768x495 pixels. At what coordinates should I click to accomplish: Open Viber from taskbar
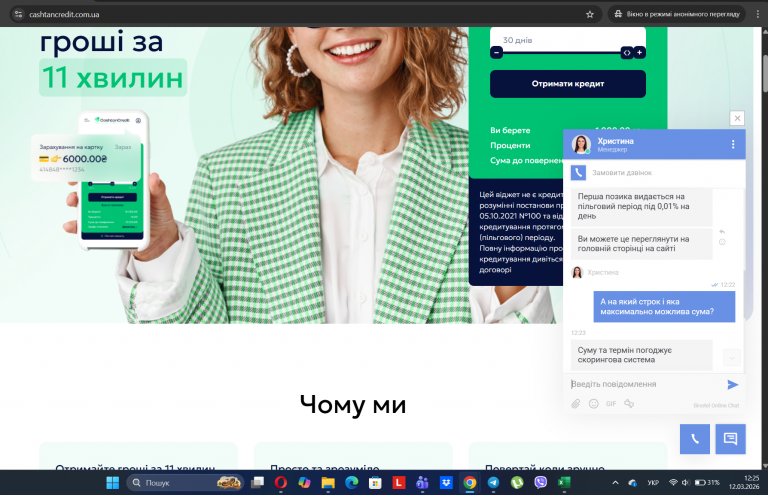pyautogui.click(x=540, y=483)
